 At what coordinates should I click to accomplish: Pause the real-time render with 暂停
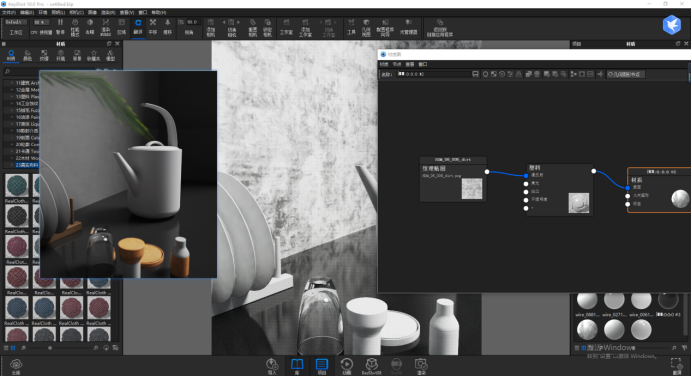click(60, 26)
